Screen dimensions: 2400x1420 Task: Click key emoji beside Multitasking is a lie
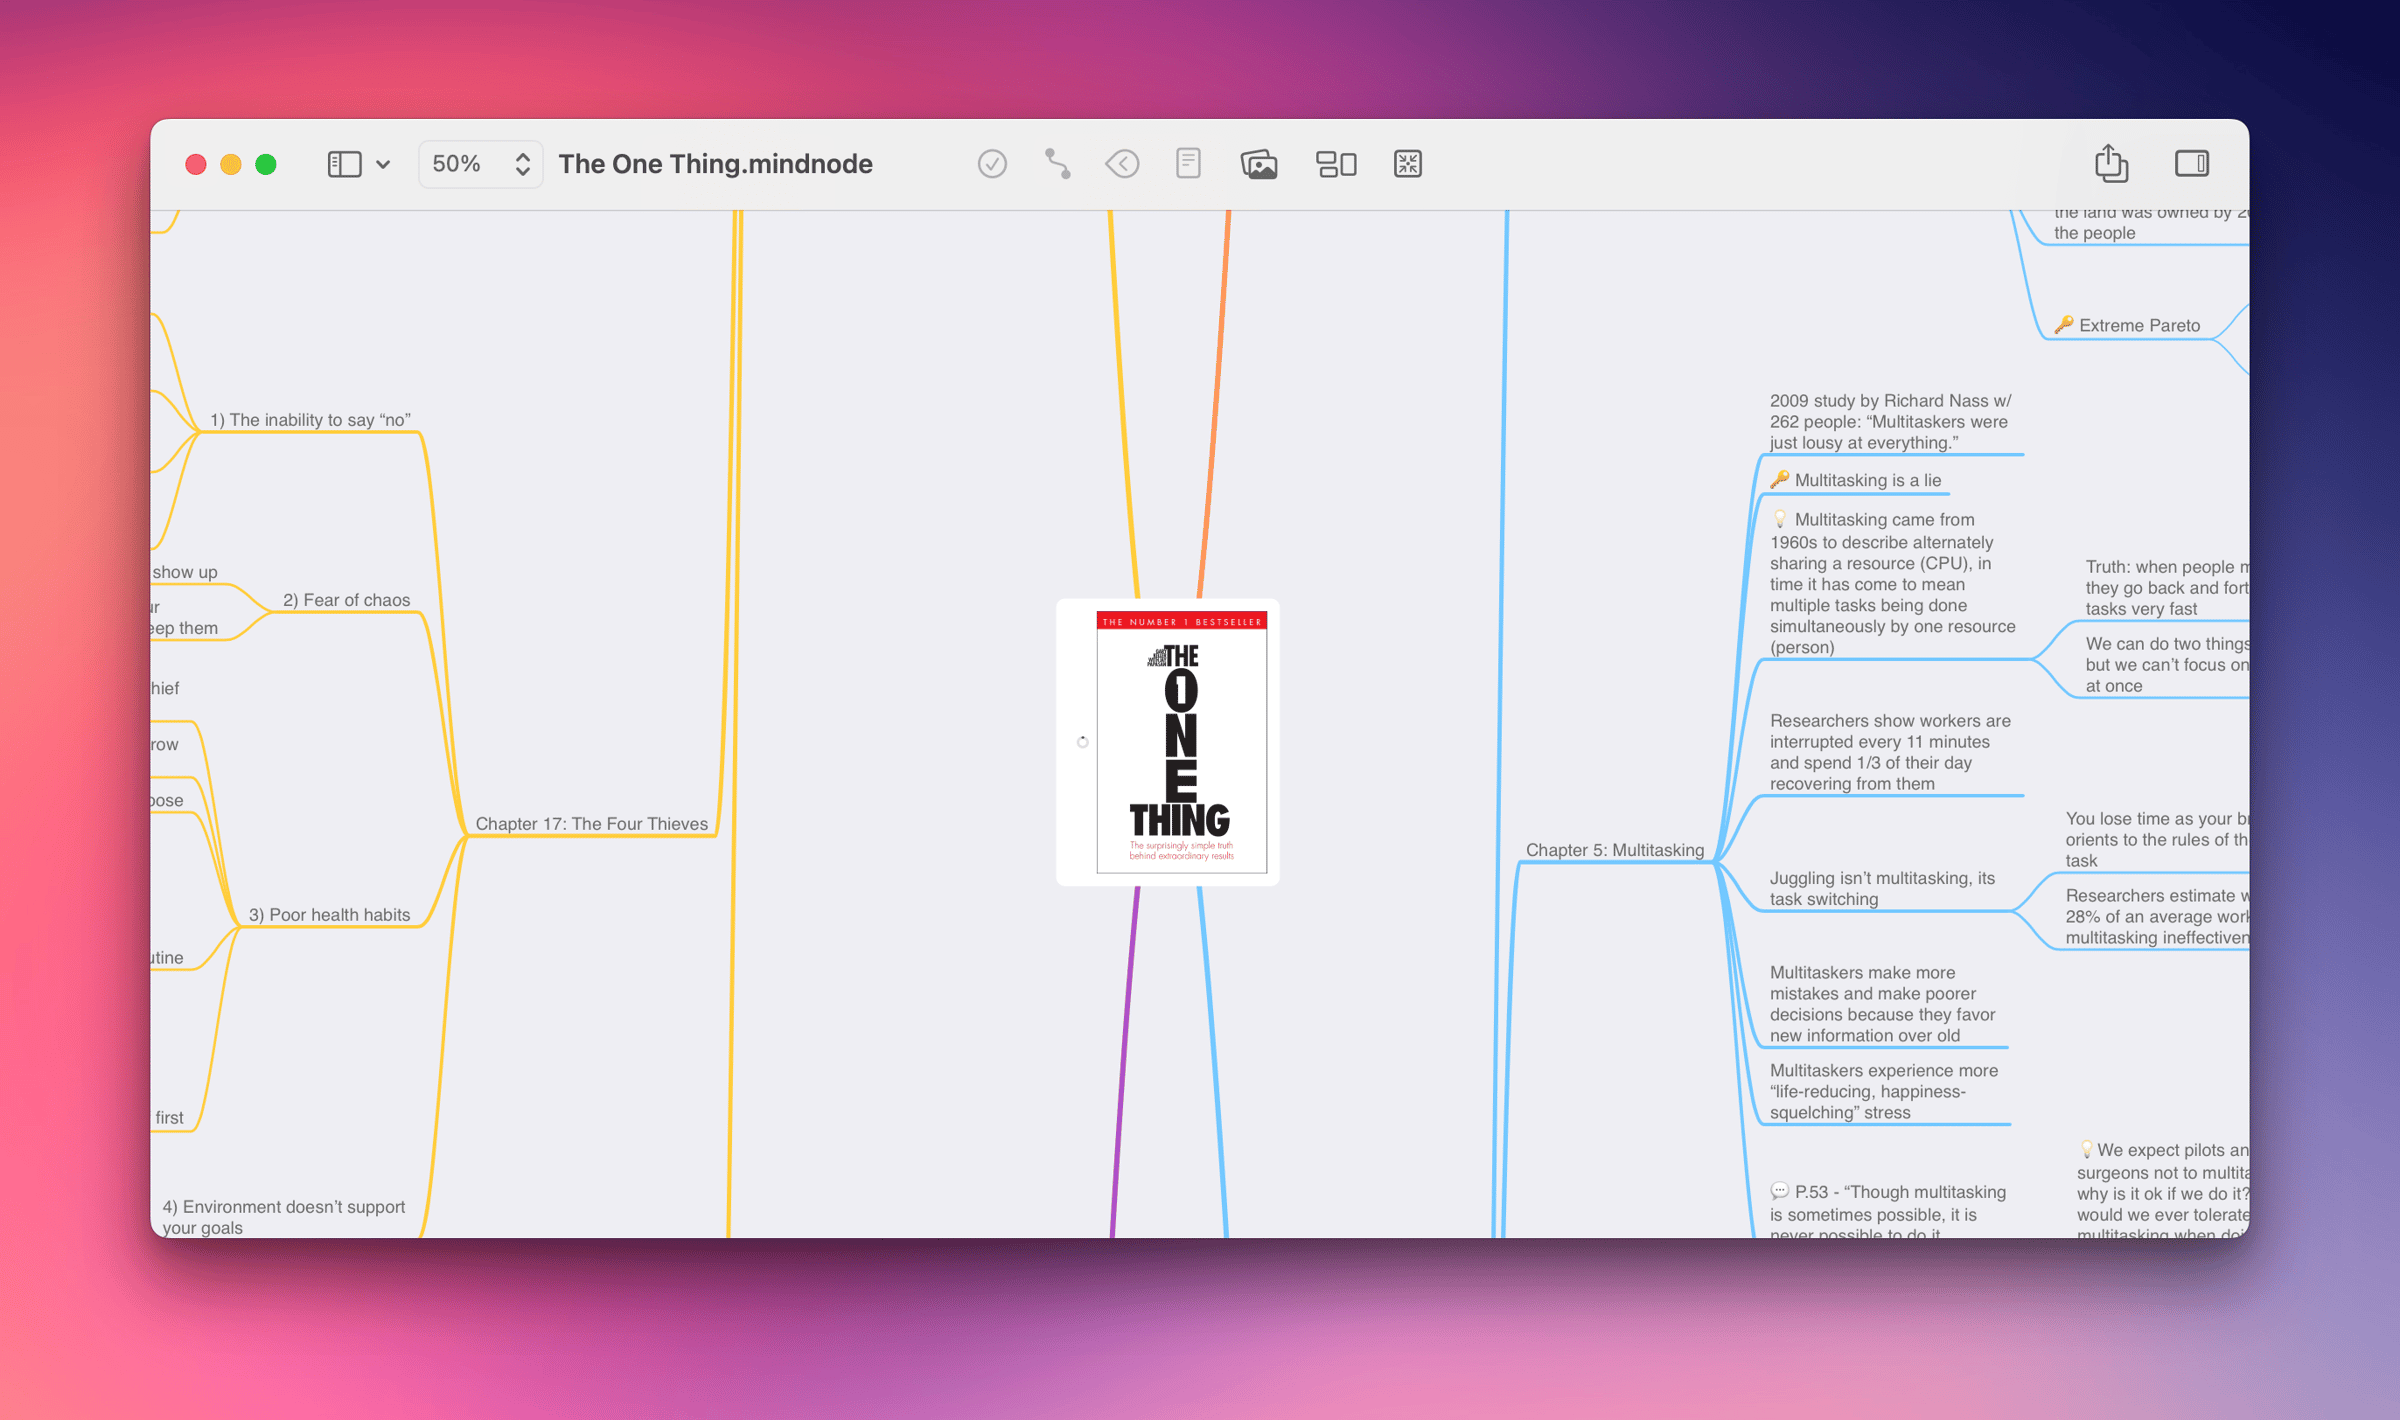click(1780, 480)
